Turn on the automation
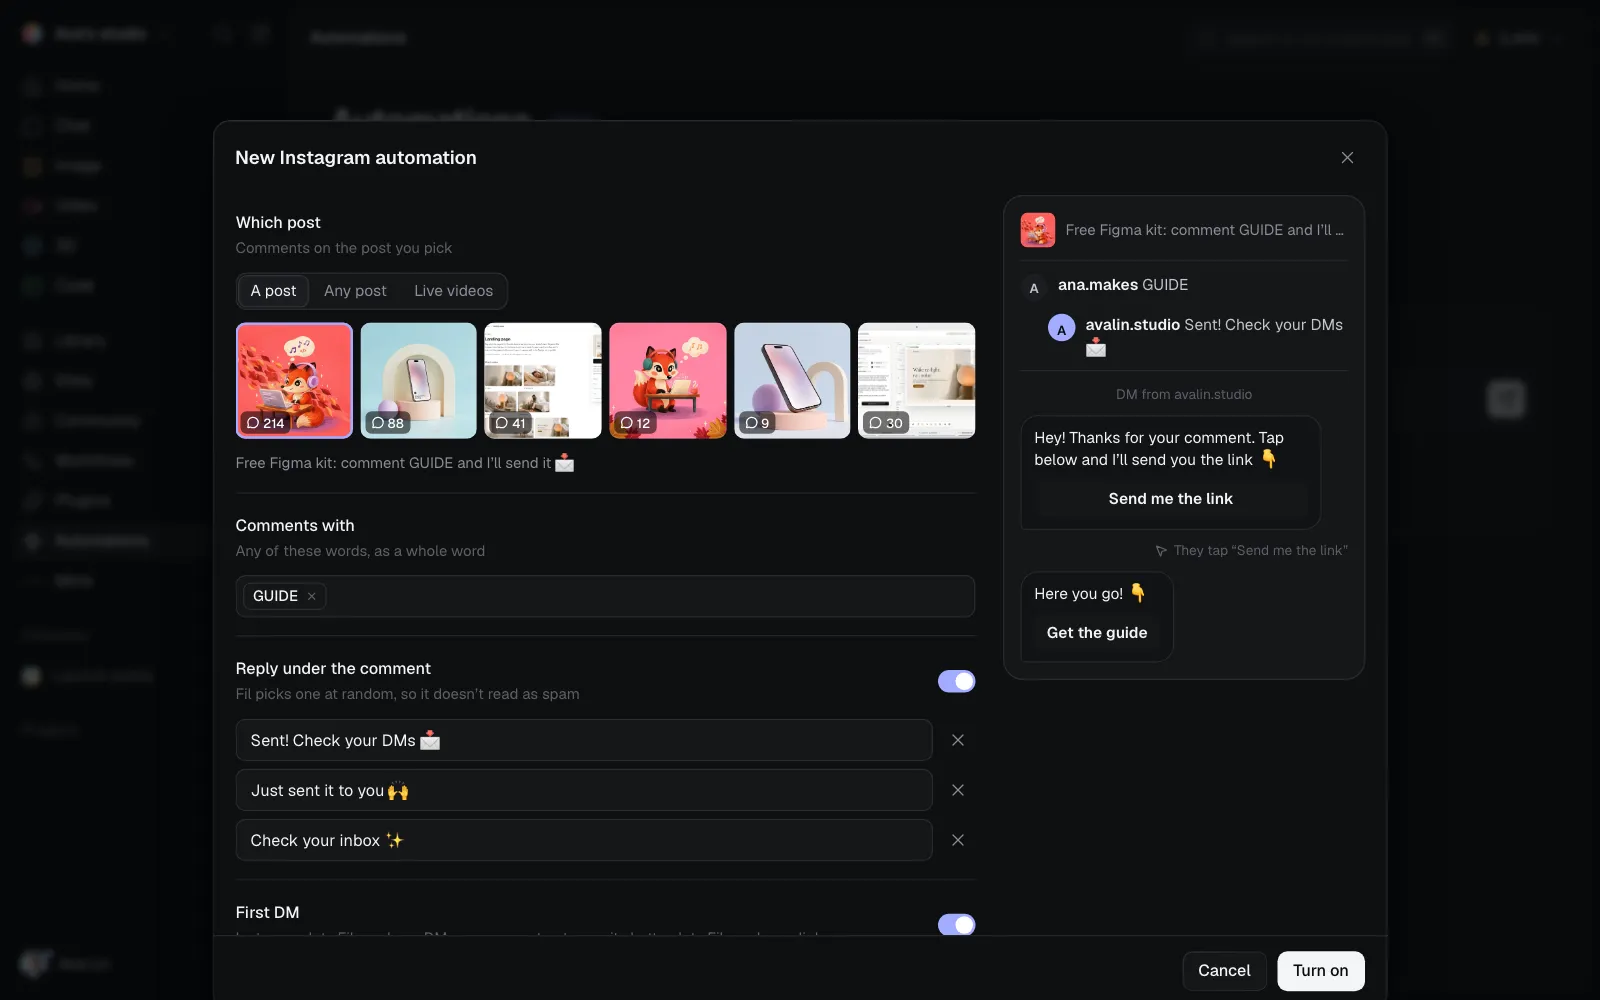This screenshot has width=1600, height=1000. coord(1320,971)
